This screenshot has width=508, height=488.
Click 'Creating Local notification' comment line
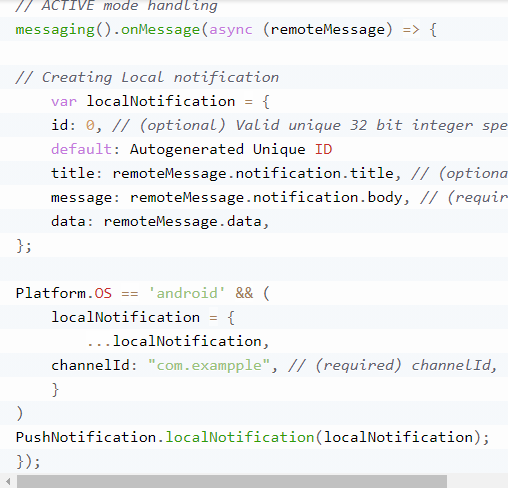(x=147, y=78)
